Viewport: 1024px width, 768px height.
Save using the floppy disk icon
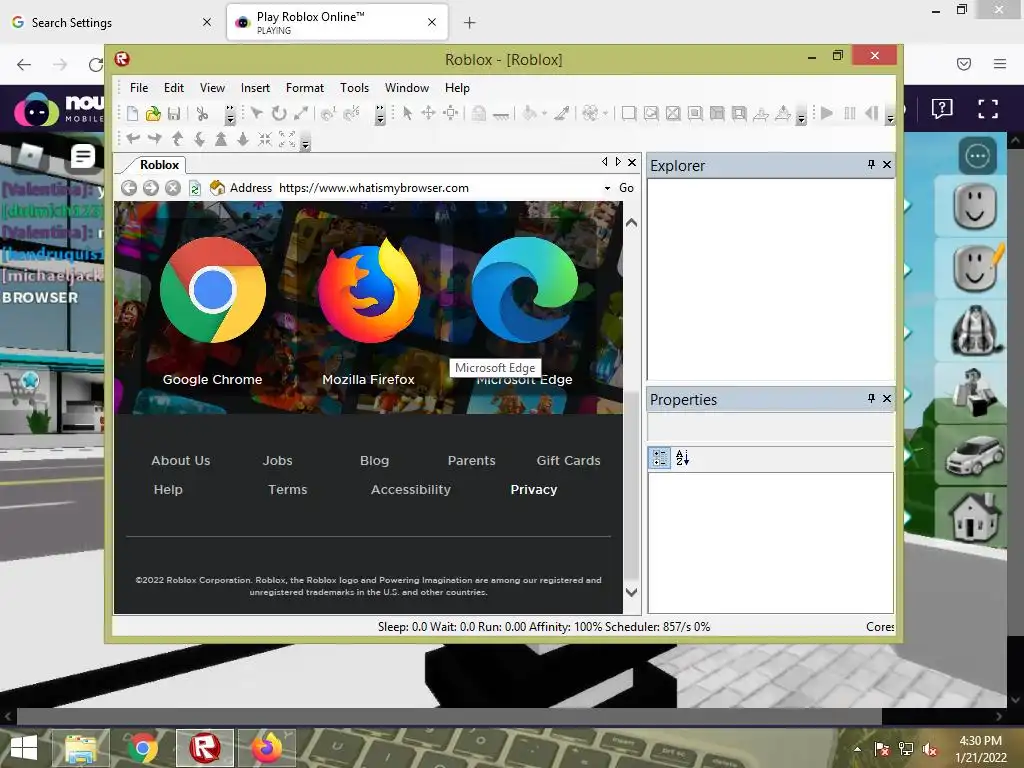174,114
